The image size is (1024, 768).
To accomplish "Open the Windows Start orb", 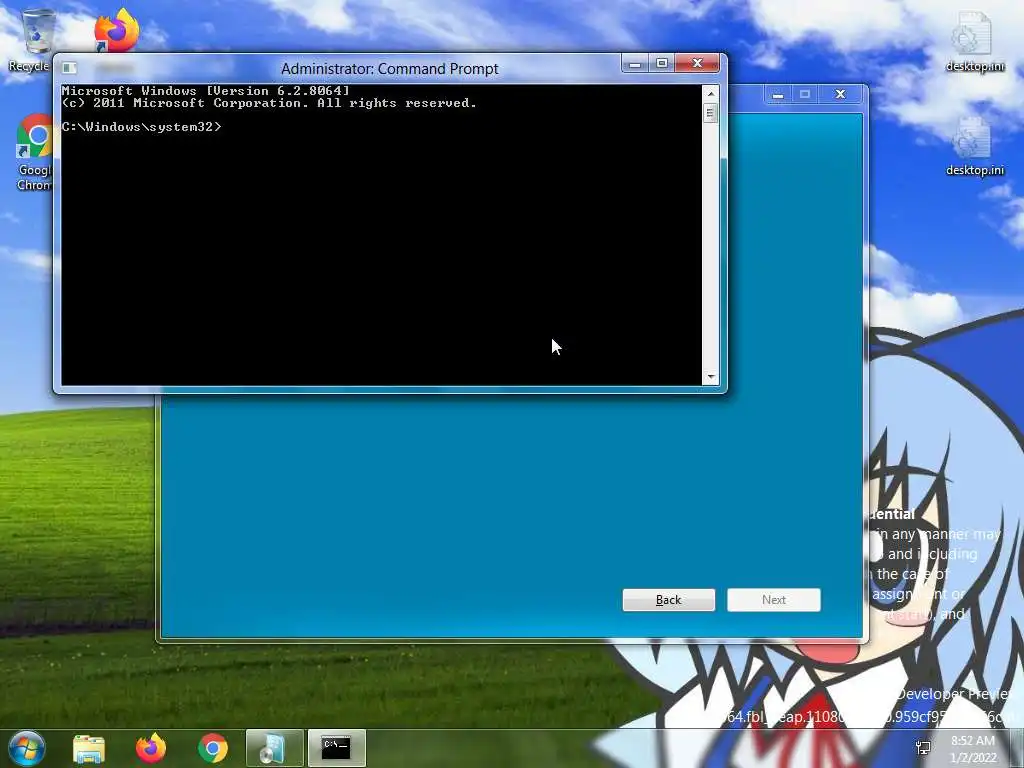I will click(x=27, y=748).
